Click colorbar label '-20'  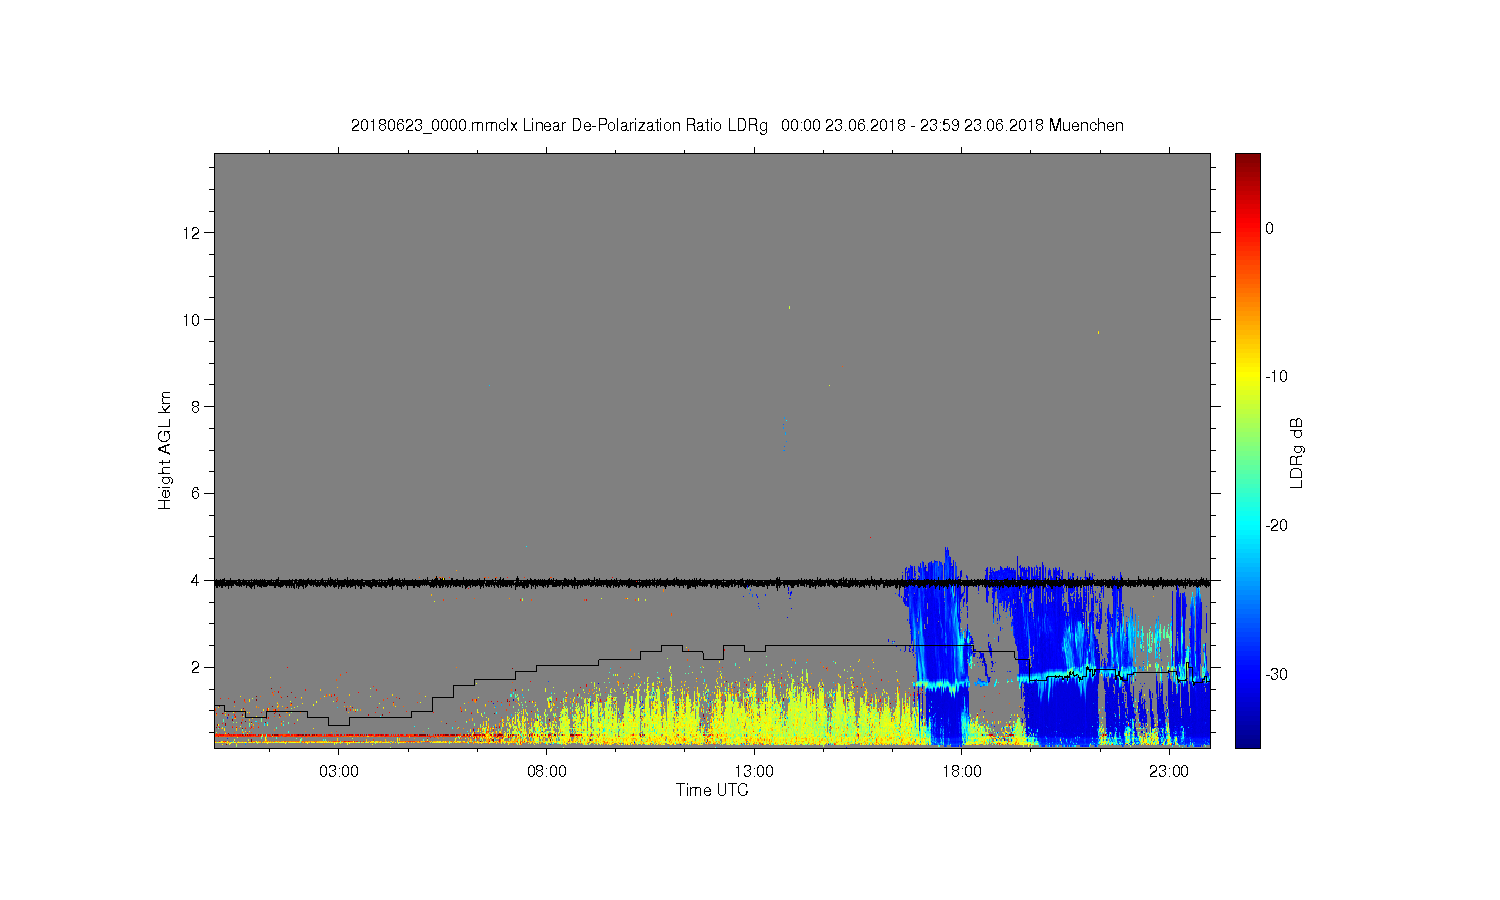[x=1276, y=526]
